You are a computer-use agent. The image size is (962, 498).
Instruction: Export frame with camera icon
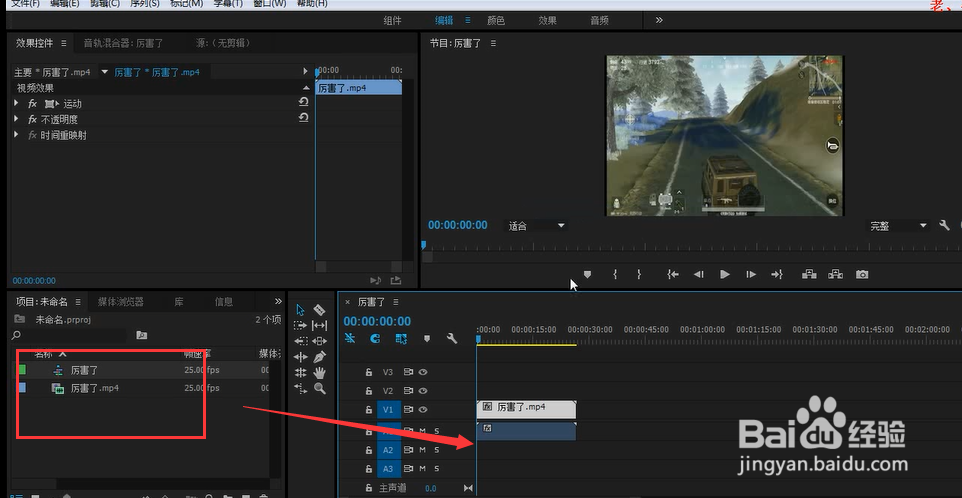(862, 275)
